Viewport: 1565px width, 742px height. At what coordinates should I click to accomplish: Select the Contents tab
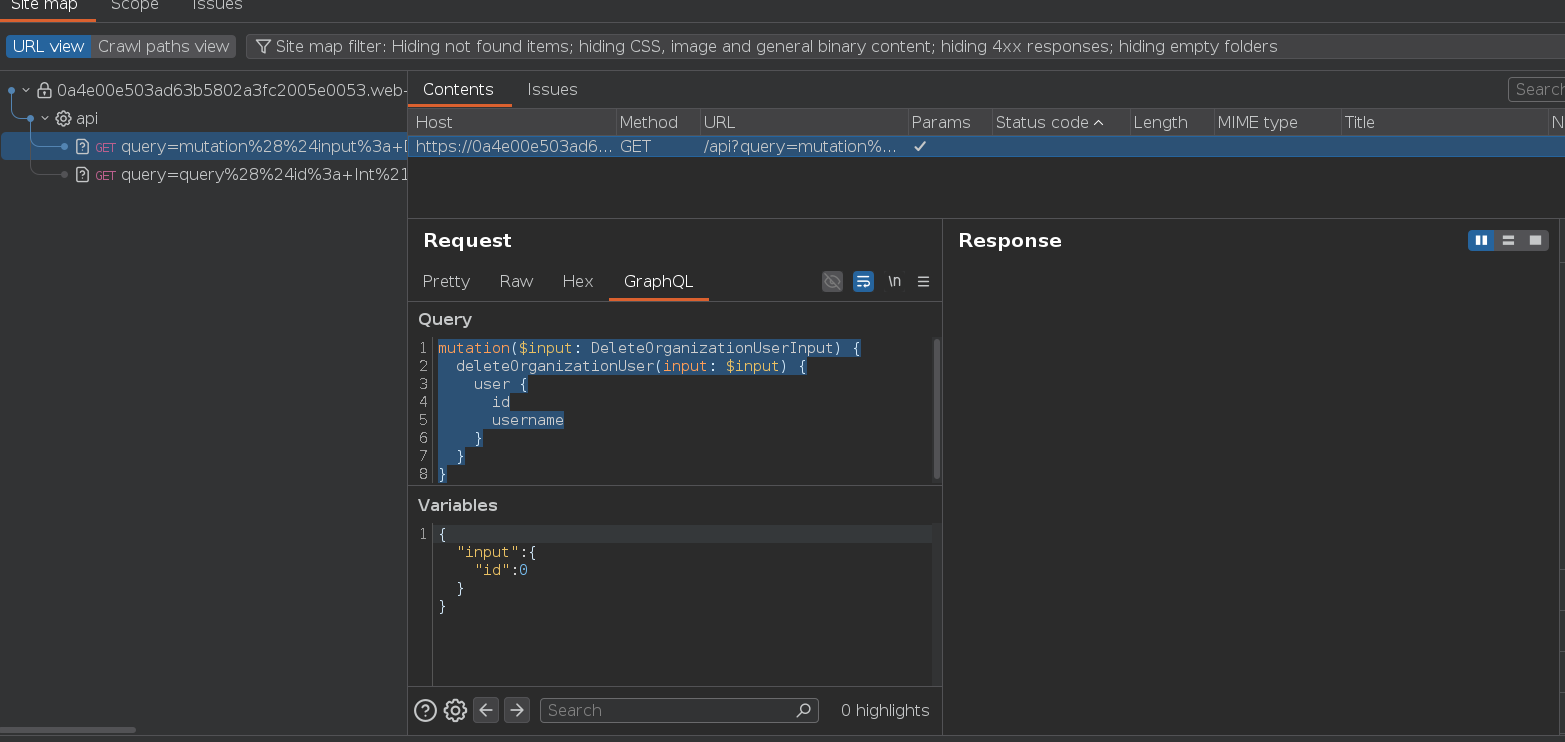pyautogui.click(x=458, y=89)
